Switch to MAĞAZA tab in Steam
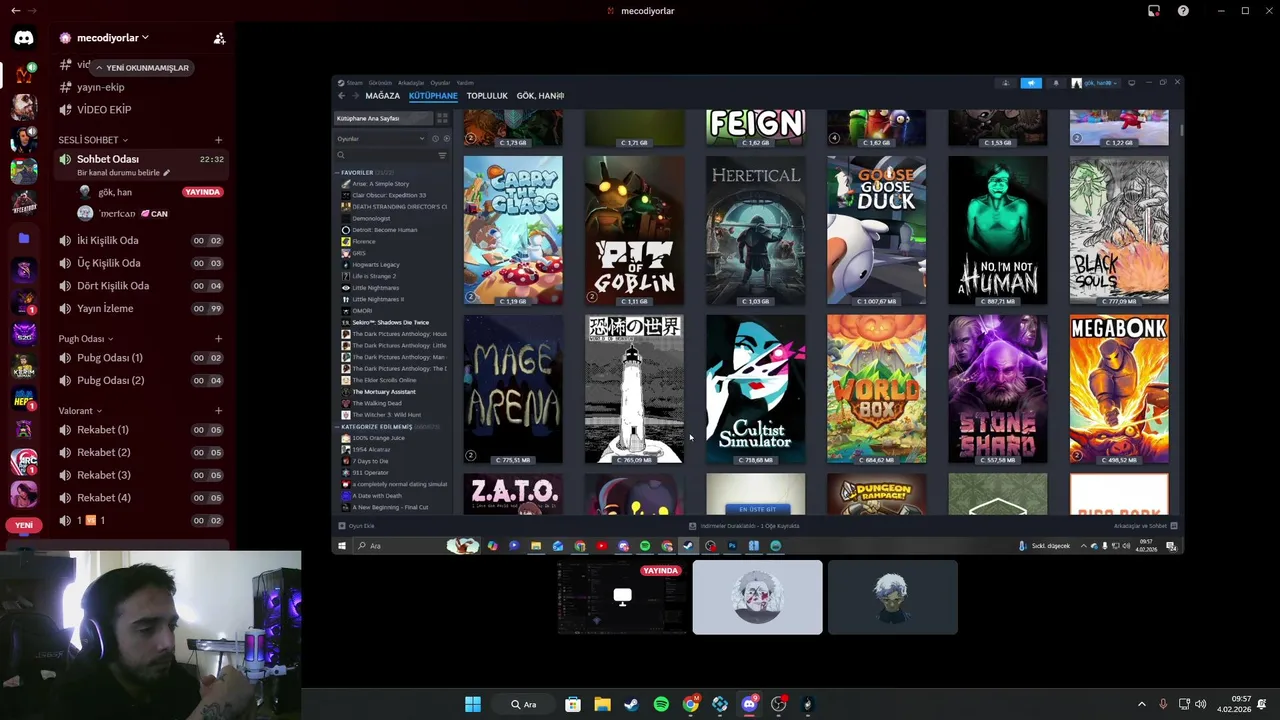Image resolution: width=1280 pixels, height=720 pixels. 382,96
